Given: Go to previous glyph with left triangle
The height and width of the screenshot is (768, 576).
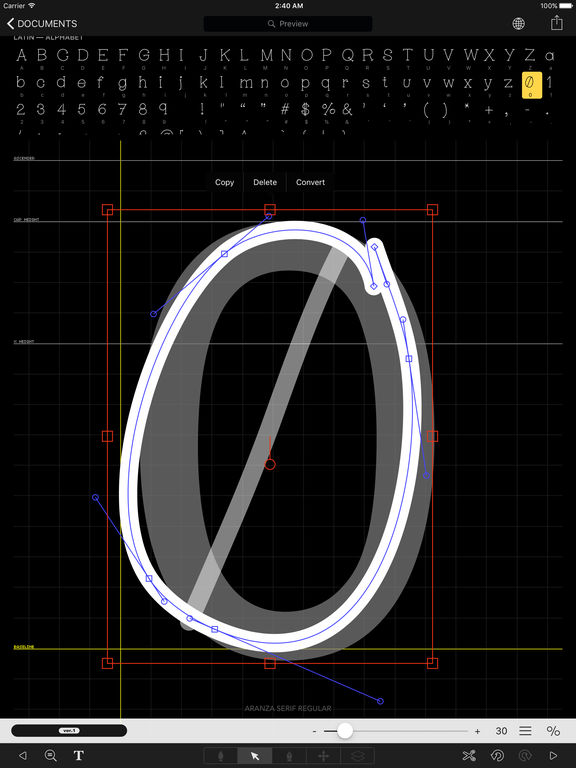Looking at the screenshot, I should [x=23, y=756].
